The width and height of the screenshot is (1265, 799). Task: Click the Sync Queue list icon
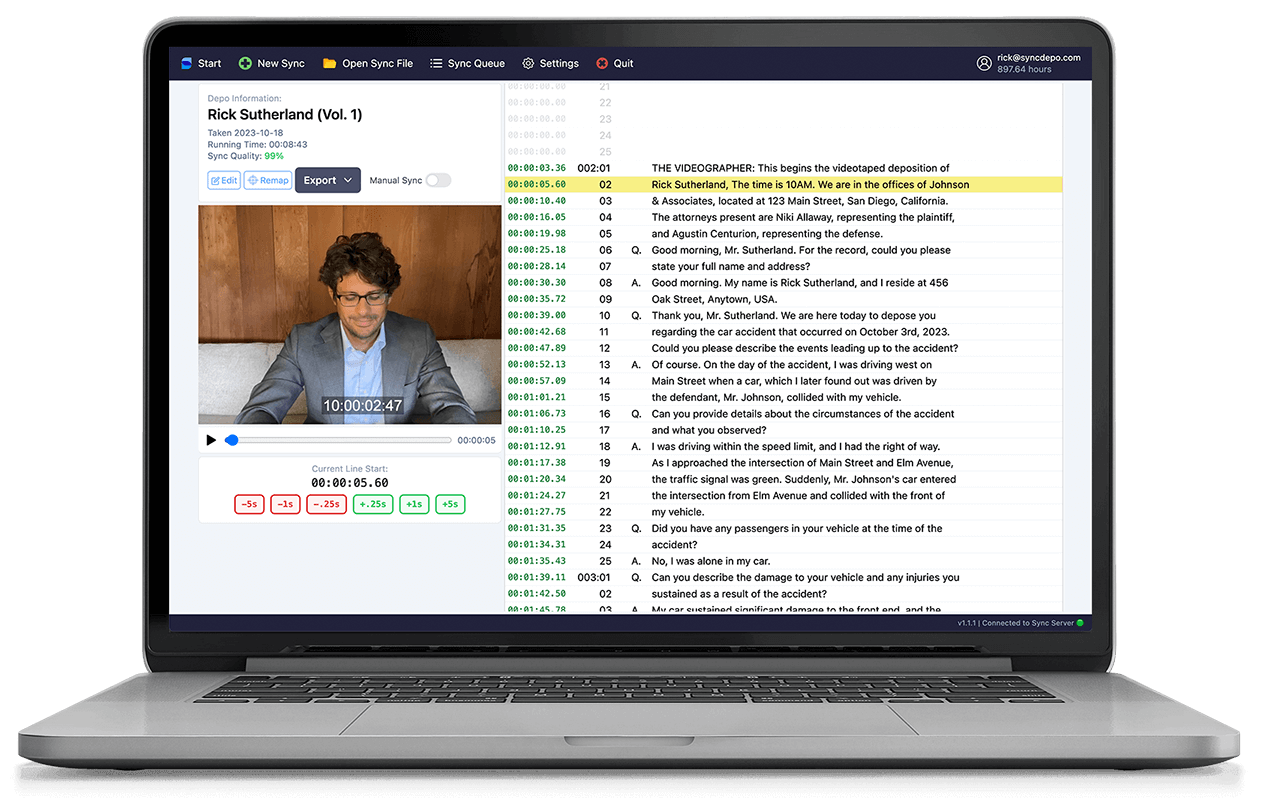tap(437, 63)
